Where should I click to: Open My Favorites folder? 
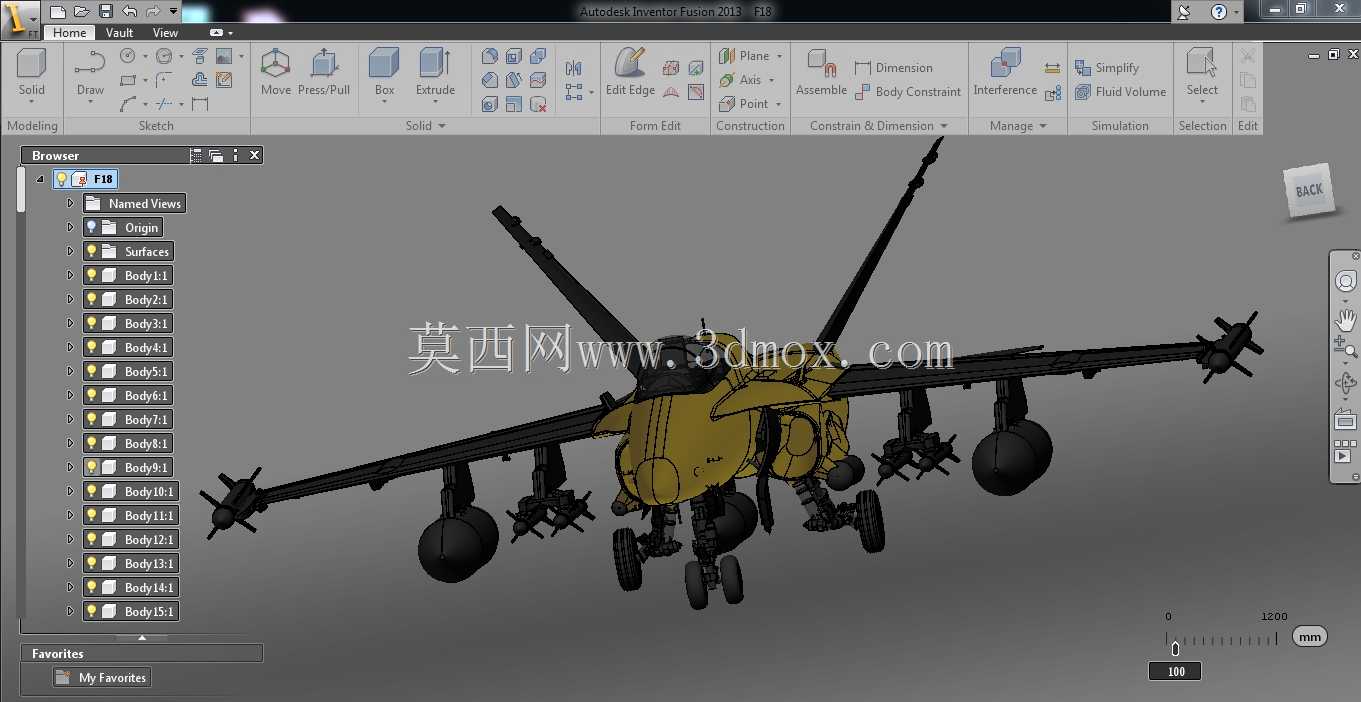click(102, 677)
